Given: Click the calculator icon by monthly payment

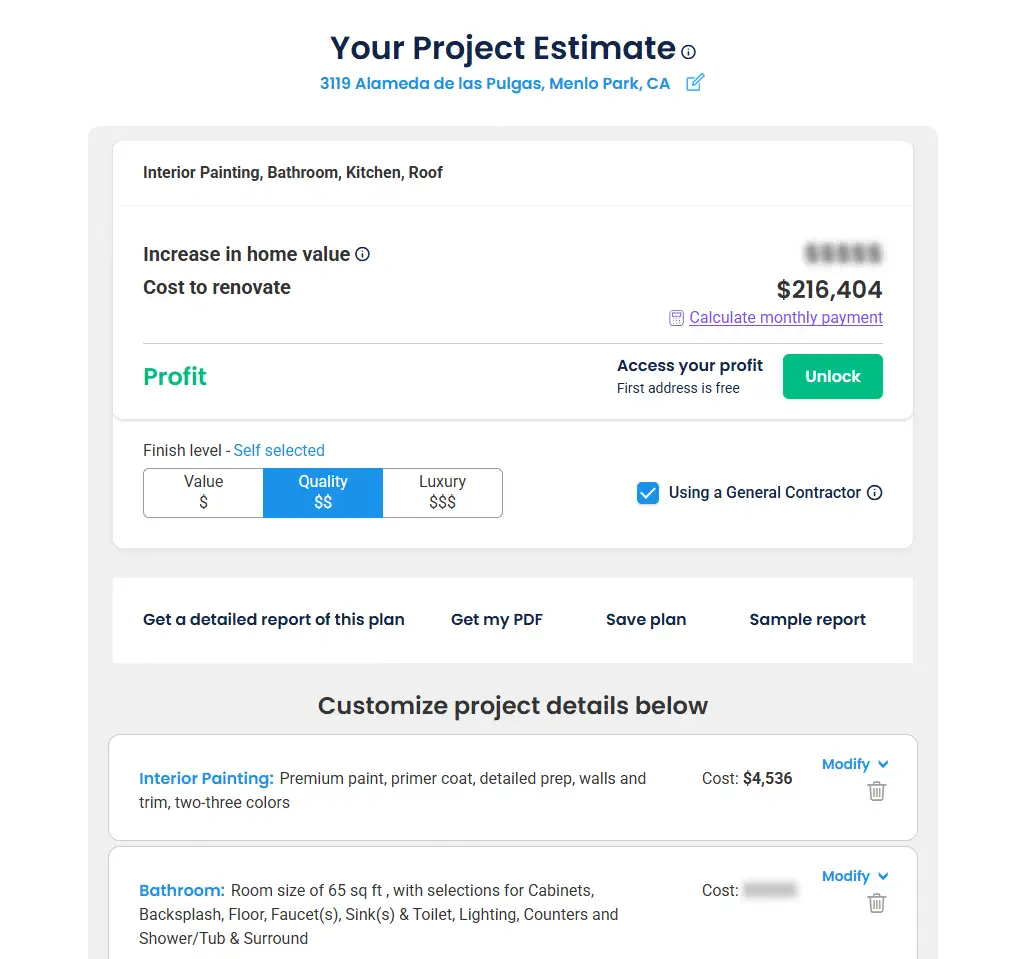Looking at the screenshot, I should click(x=676, y=318).
